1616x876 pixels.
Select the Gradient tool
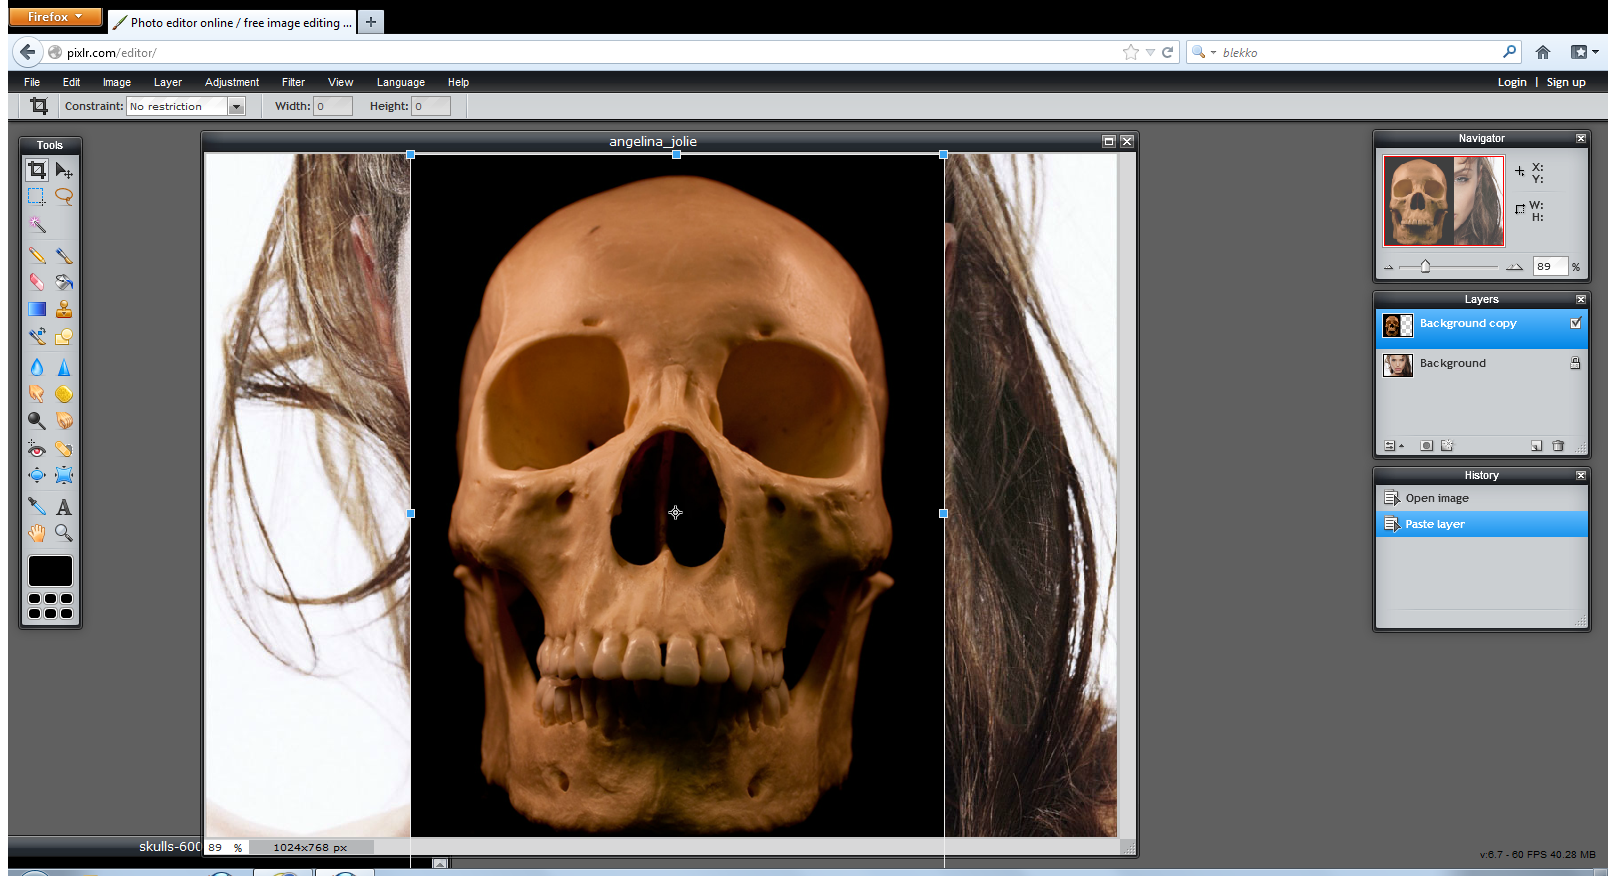click(x=37, y=309)
